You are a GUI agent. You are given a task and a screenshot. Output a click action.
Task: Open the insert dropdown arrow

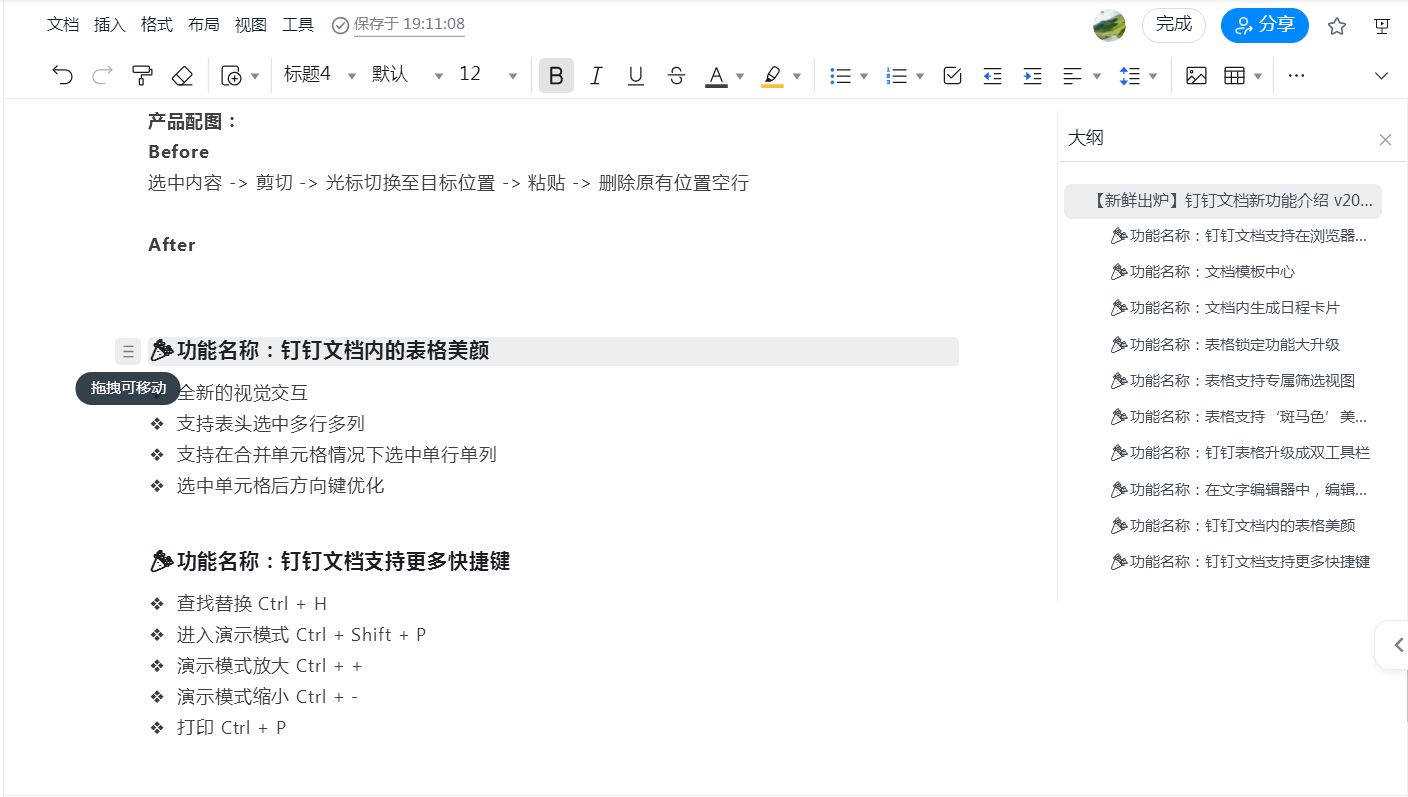coord(255,76)
